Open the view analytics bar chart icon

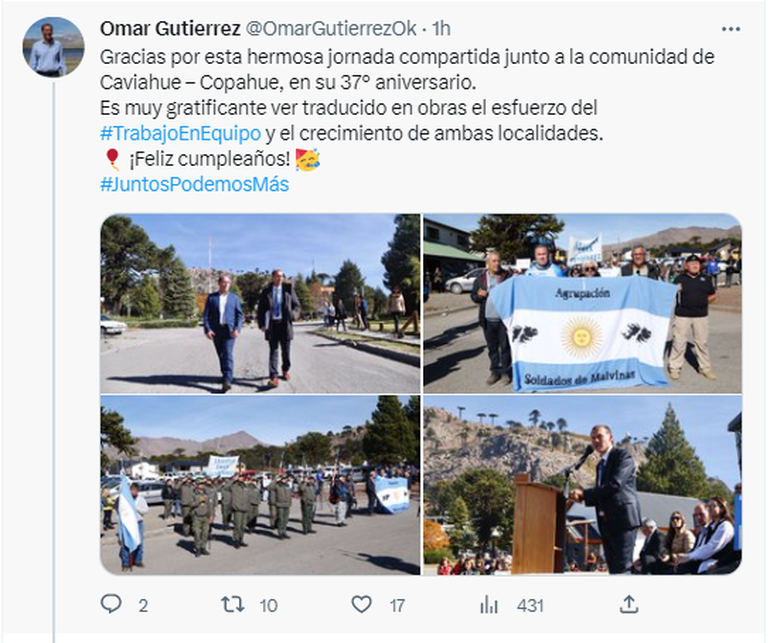489,605
